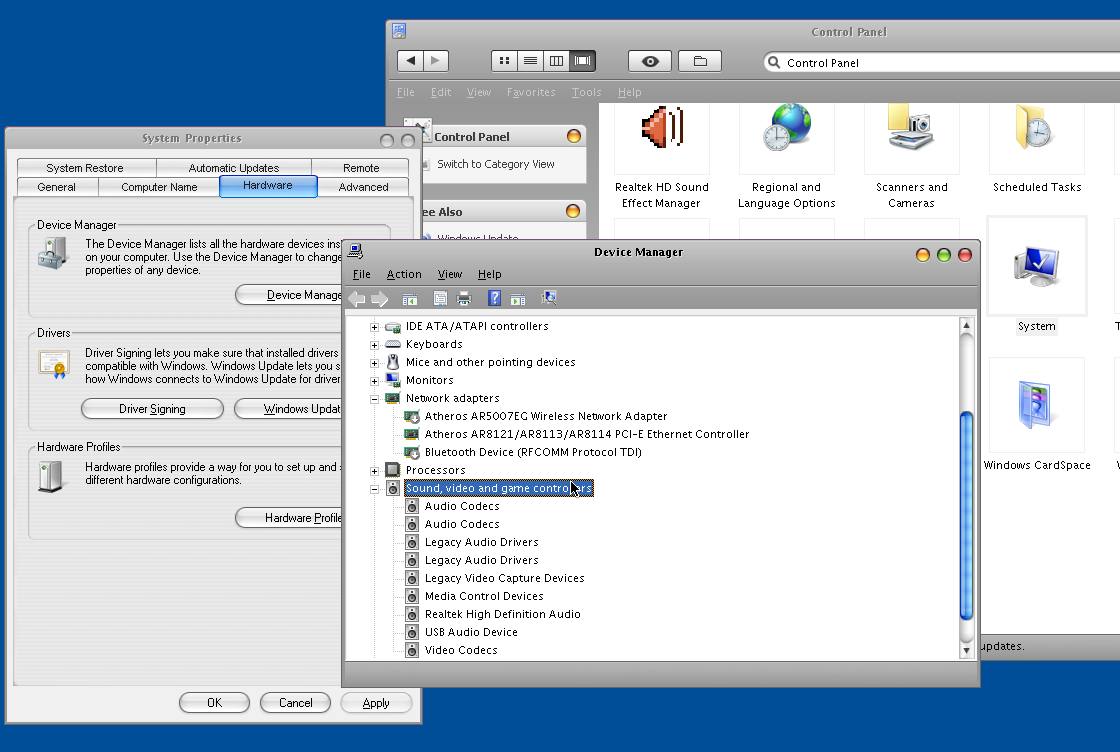Click the action pane toolbar icon beside Help

[518, 299]
